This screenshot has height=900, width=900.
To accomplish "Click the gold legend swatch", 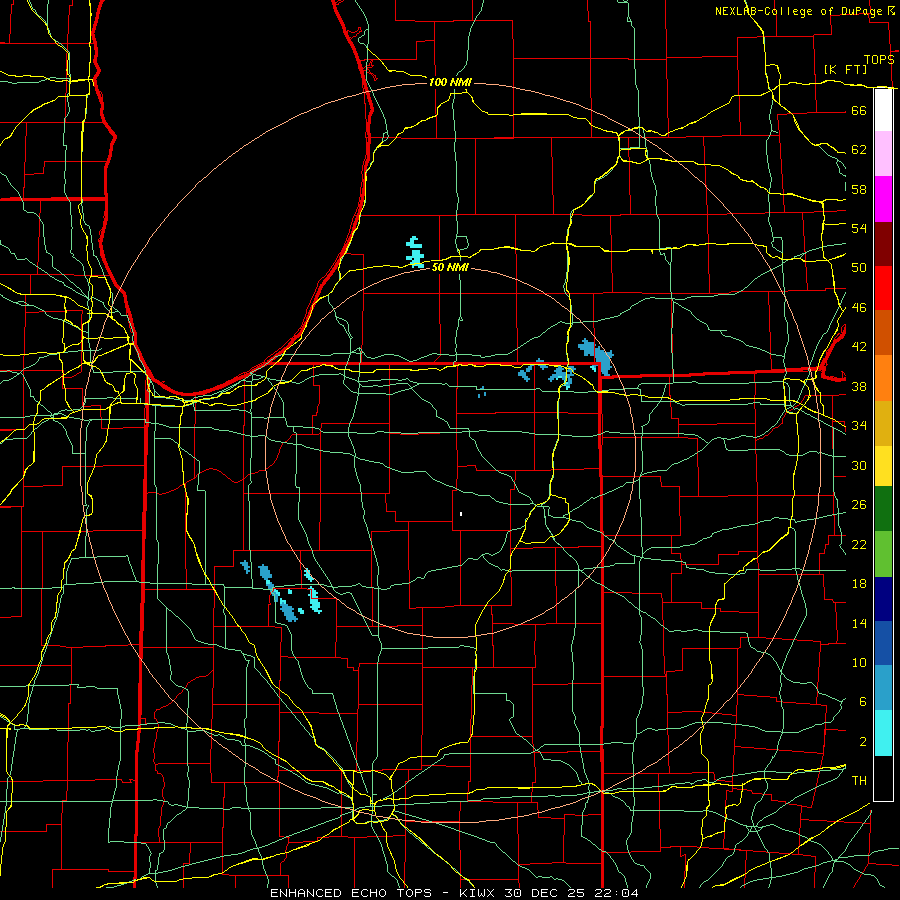I will click(x=883, y=423).
